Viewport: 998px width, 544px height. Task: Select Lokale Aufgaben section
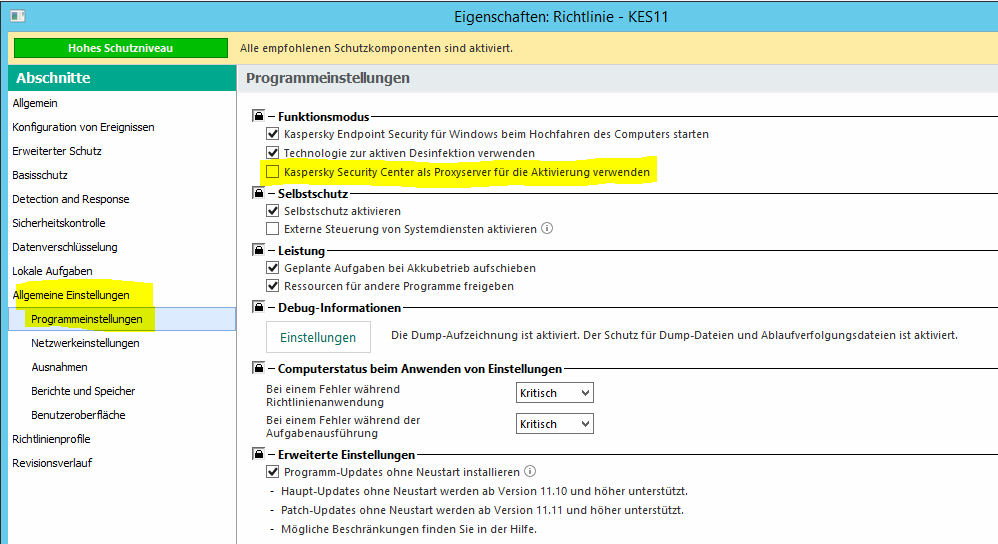[x=52, y=271]
